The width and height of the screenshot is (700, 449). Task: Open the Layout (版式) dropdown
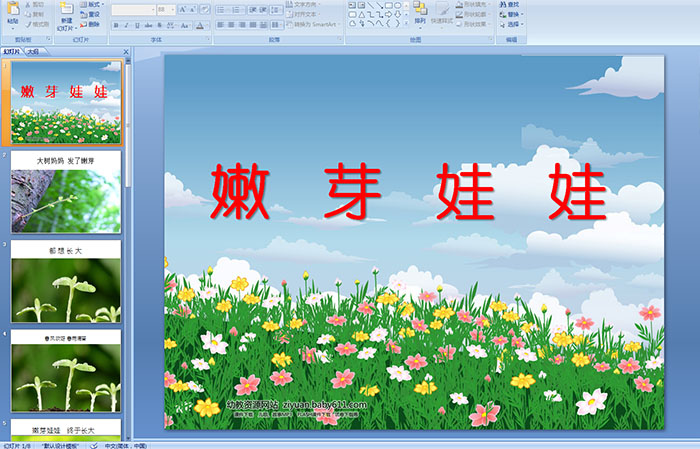coord(92,4)
